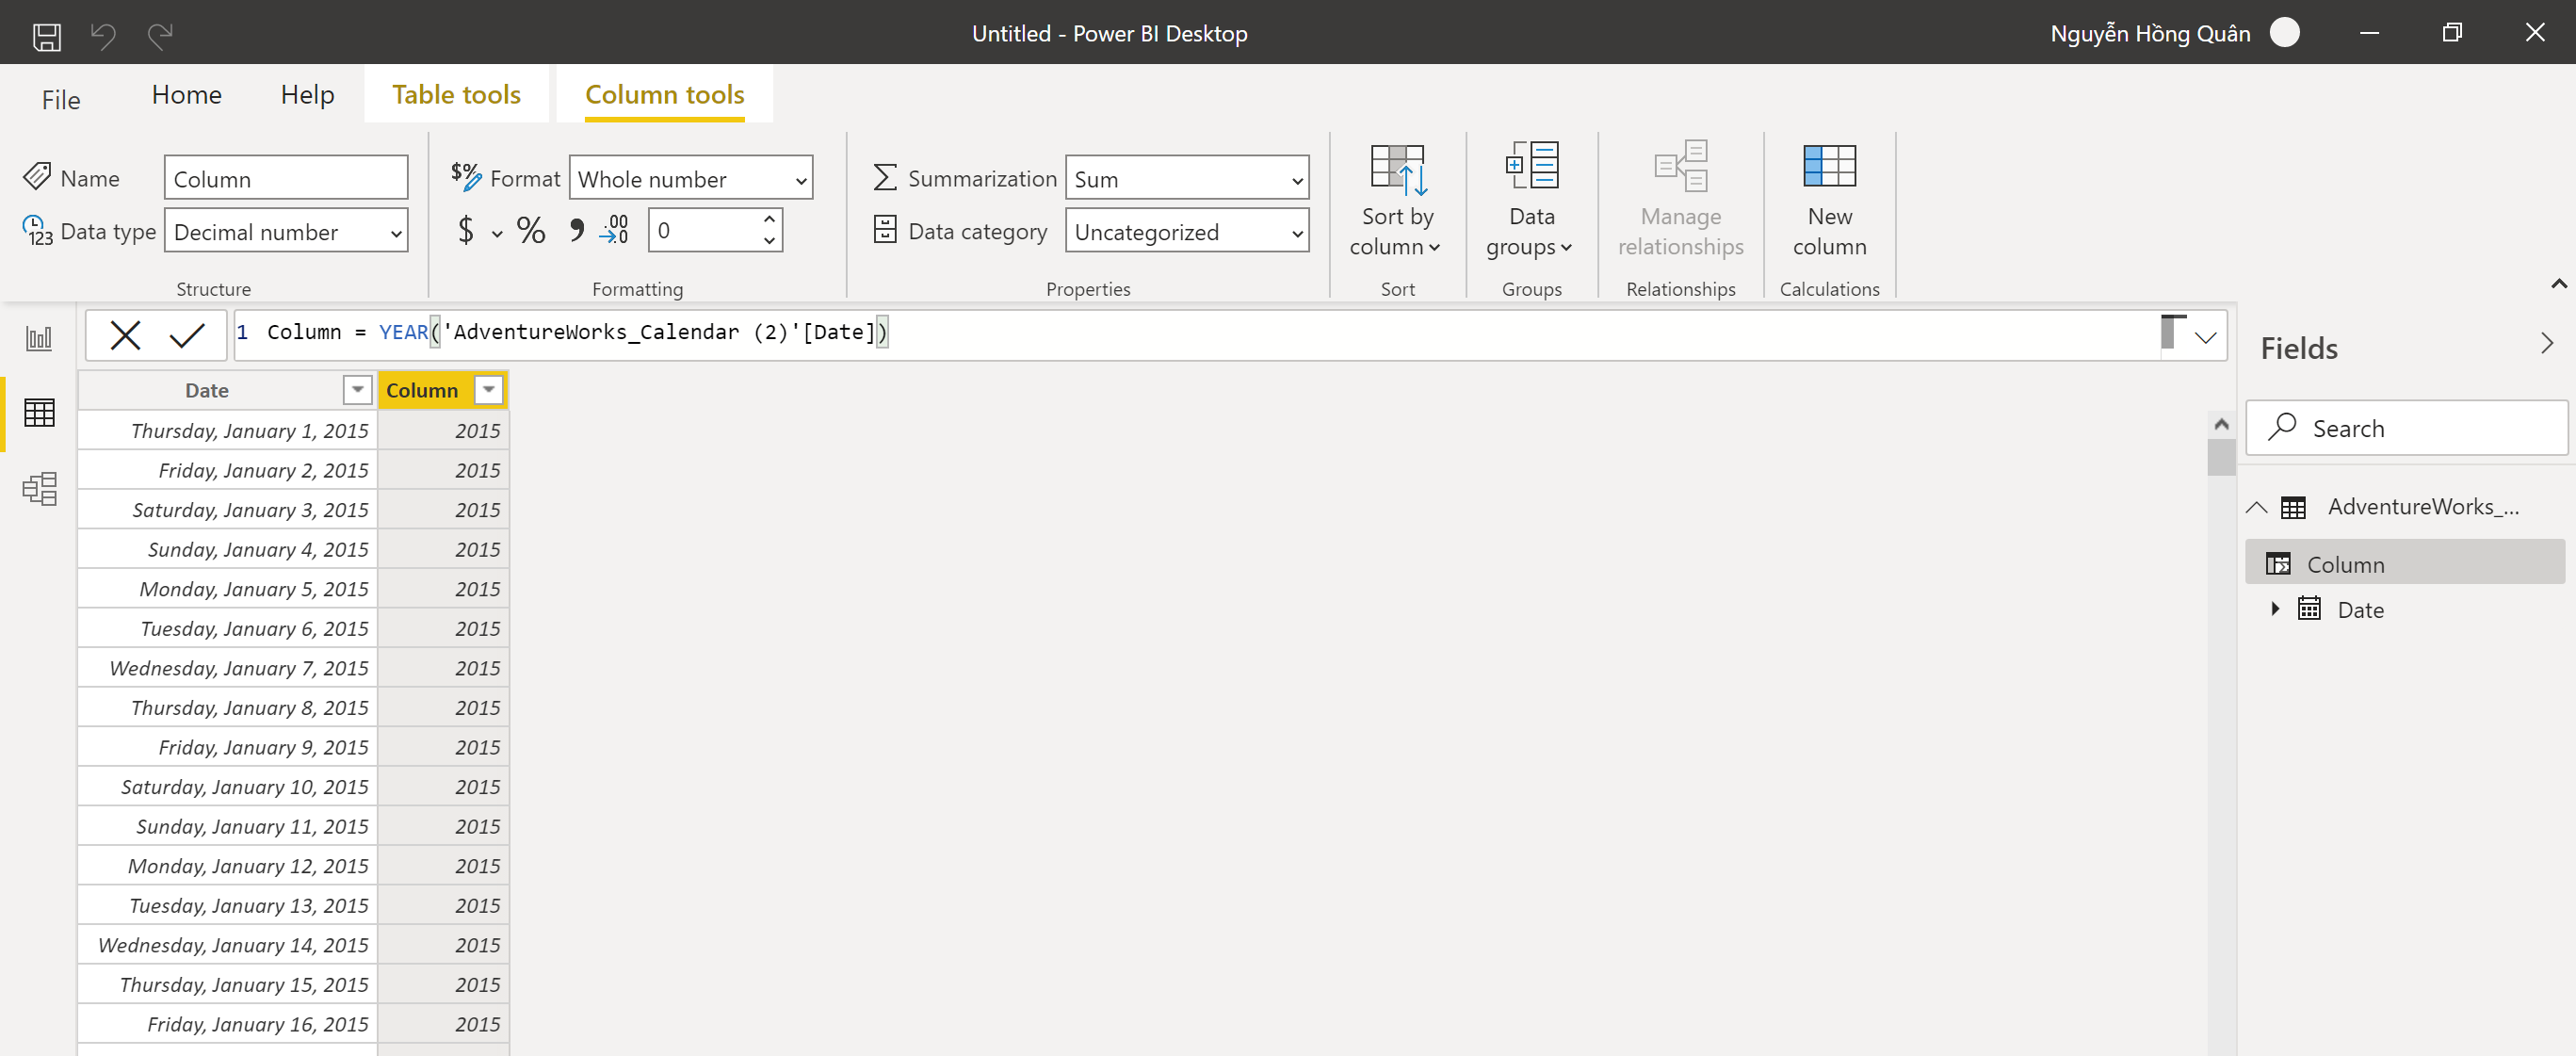Click the search magnifier icon
The width and height of the screenshot is (2576, 1056).
pos(2281,427)
